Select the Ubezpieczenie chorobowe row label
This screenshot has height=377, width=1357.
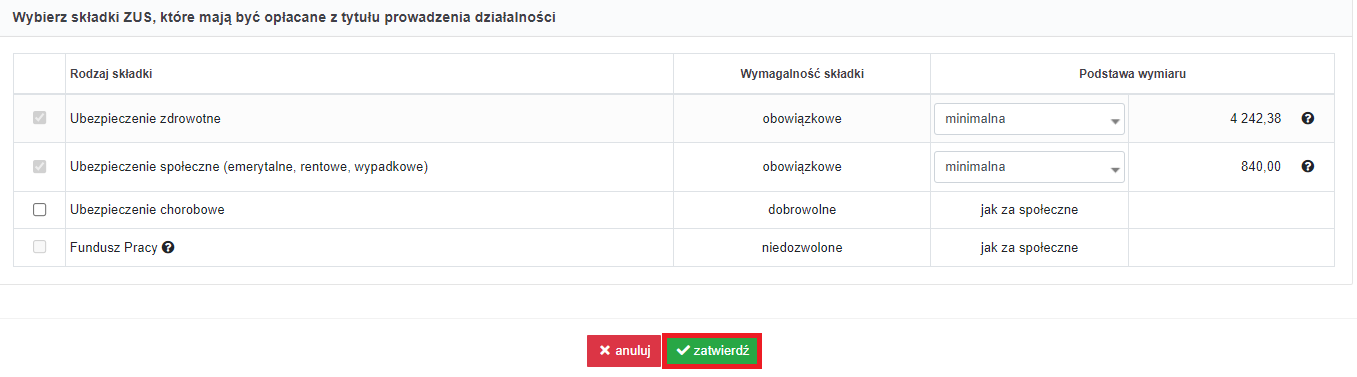(147, 210)
